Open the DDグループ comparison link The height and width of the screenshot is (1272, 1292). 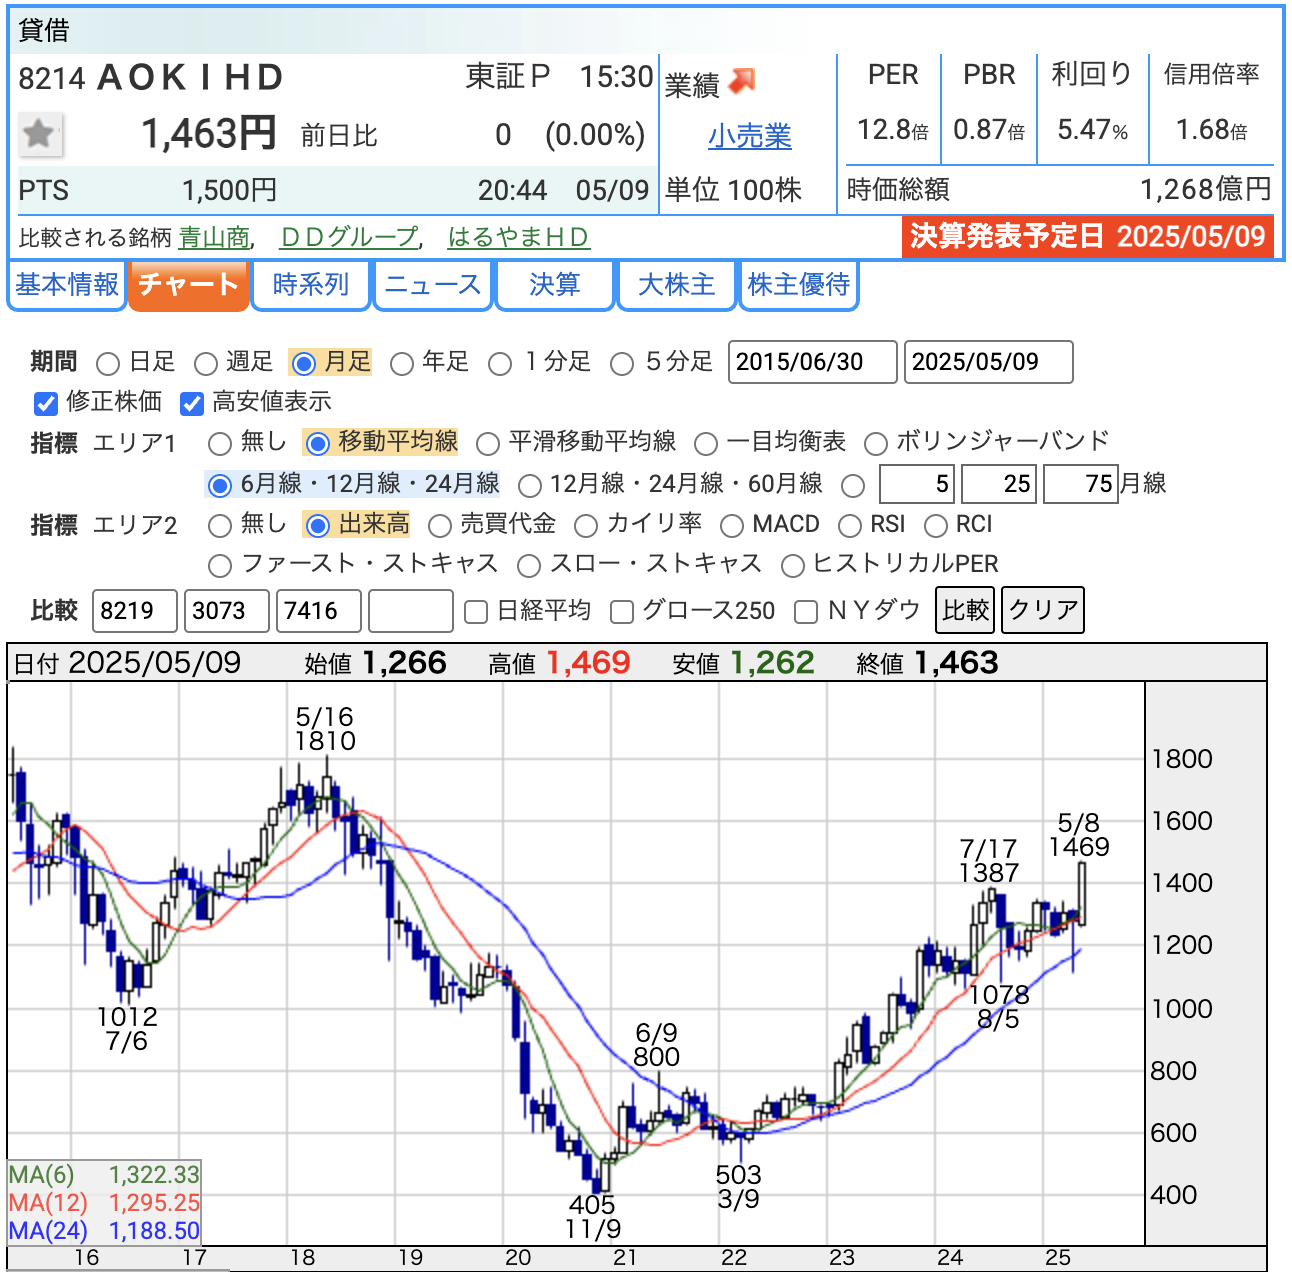point(349,237)
